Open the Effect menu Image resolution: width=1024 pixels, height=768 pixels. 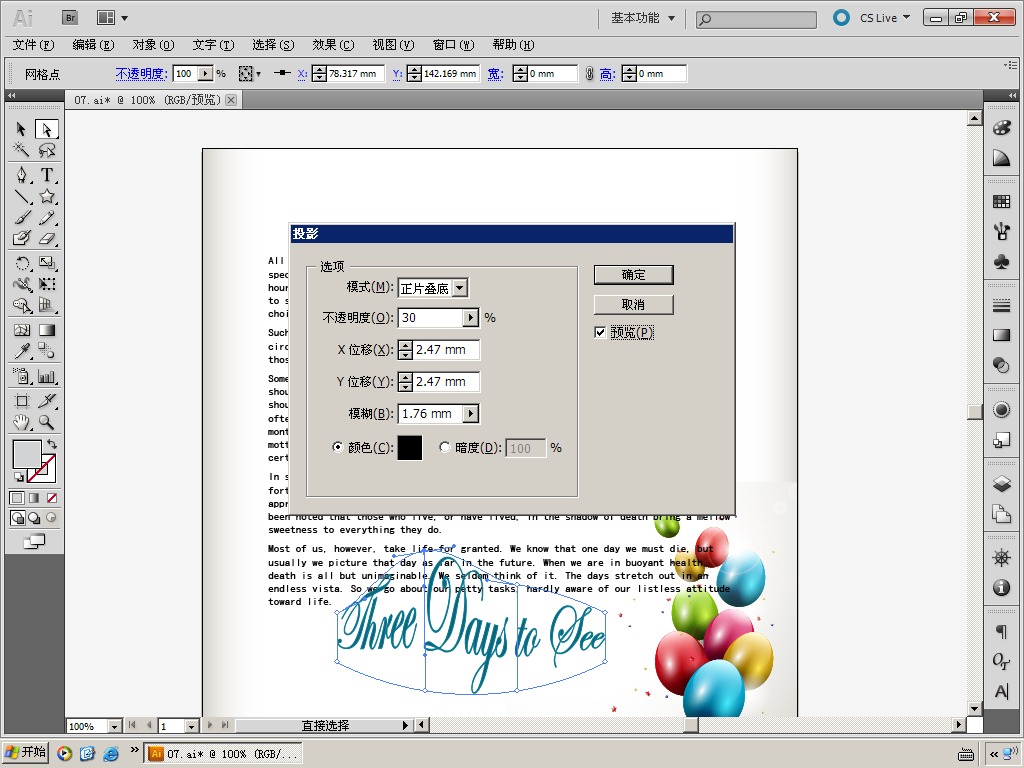[333, 45]
